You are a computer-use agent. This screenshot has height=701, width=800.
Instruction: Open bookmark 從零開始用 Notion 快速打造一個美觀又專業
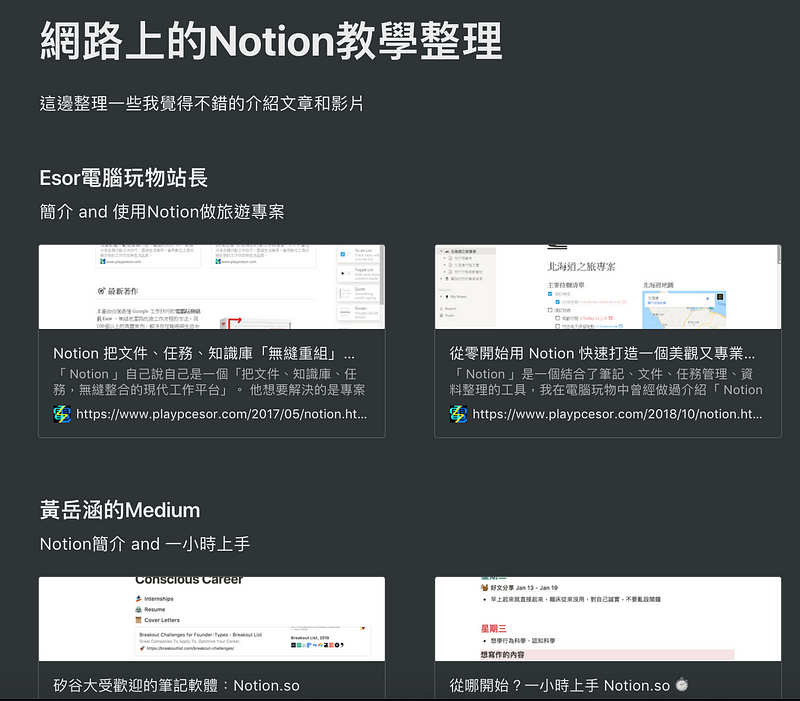point(602,353)
